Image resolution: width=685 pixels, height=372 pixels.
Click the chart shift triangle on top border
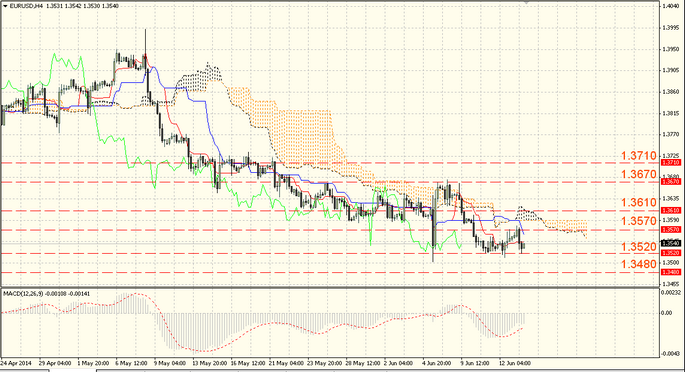tap(526, 2)
